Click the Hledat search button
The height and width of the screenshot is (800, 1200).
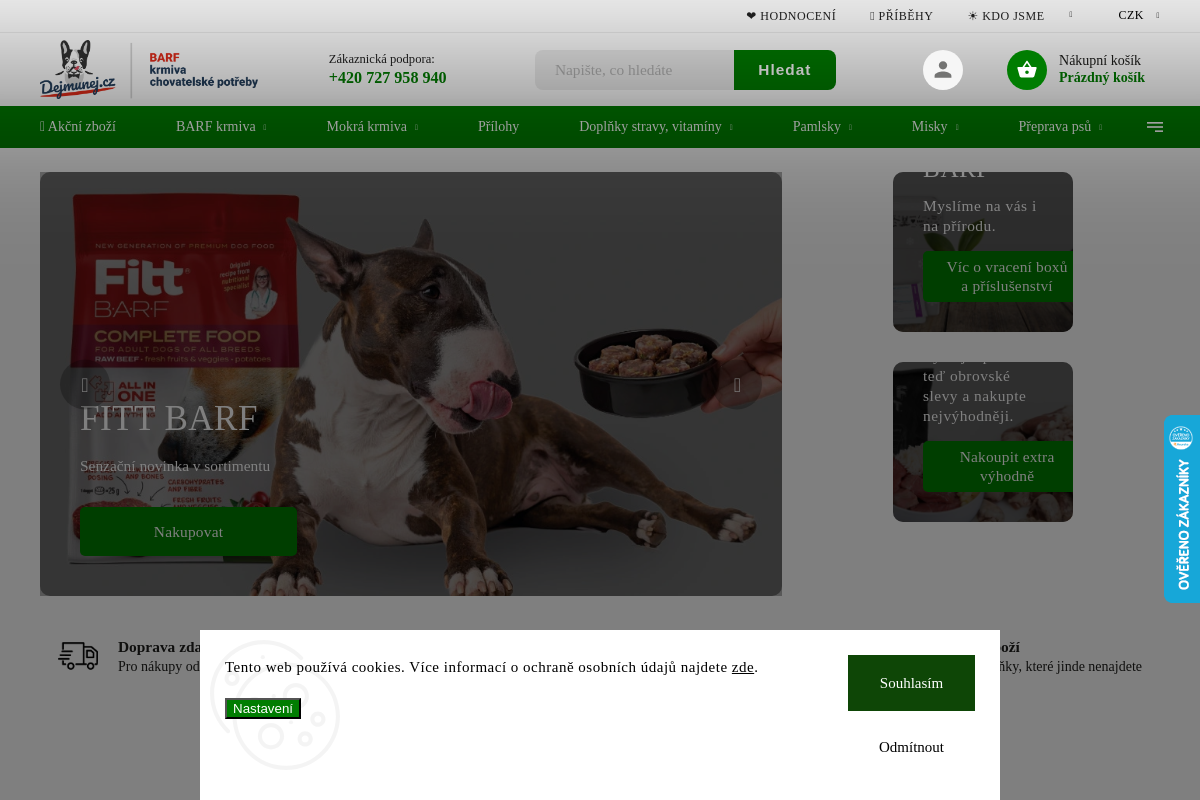785,70
